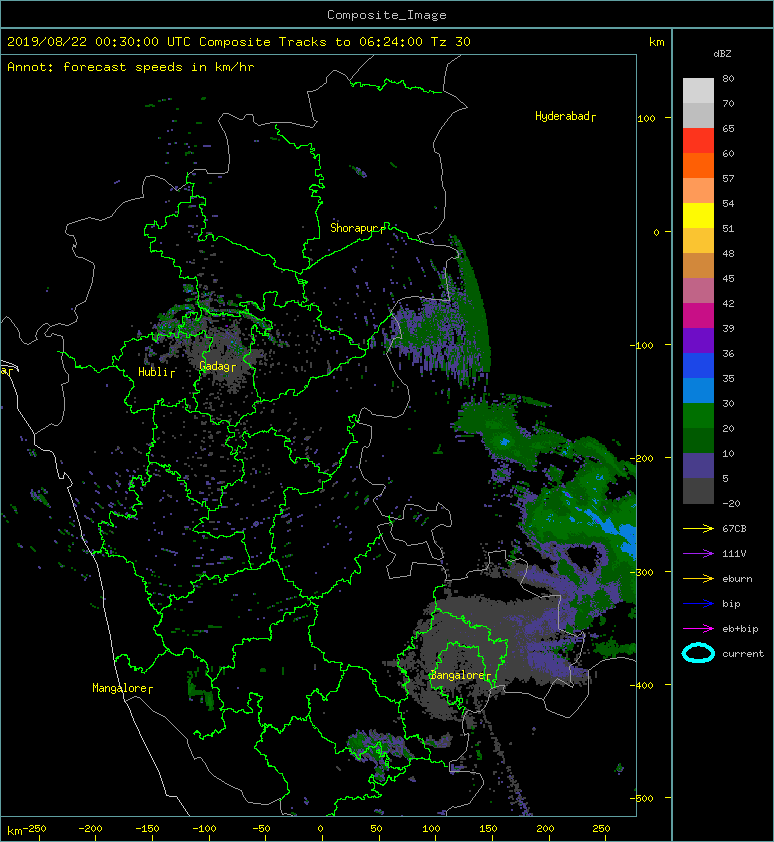
Task: Click the peach swatch between 57 and 54
Action: click(x=698, y=191)
